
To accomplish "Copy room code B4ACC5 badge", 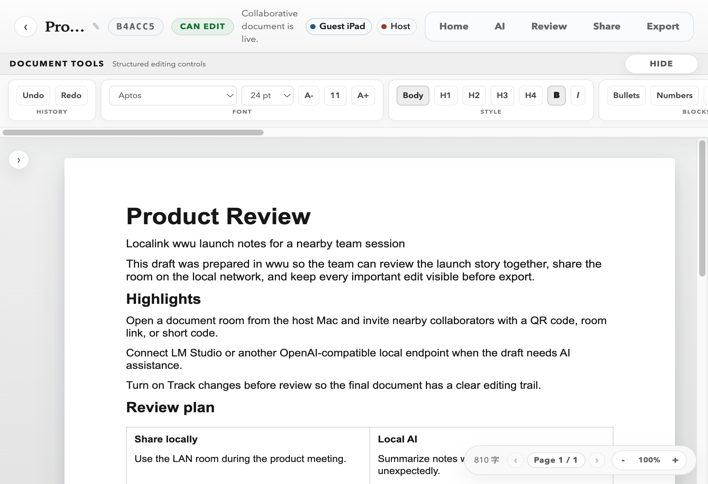I will coord(135,26).
